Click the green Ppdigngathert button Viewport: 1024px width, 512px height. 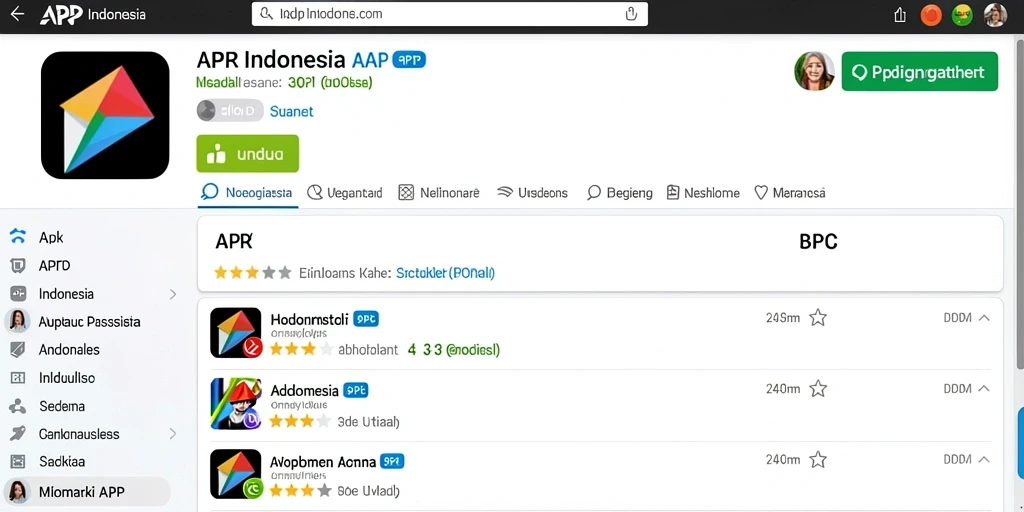point(920,72)
